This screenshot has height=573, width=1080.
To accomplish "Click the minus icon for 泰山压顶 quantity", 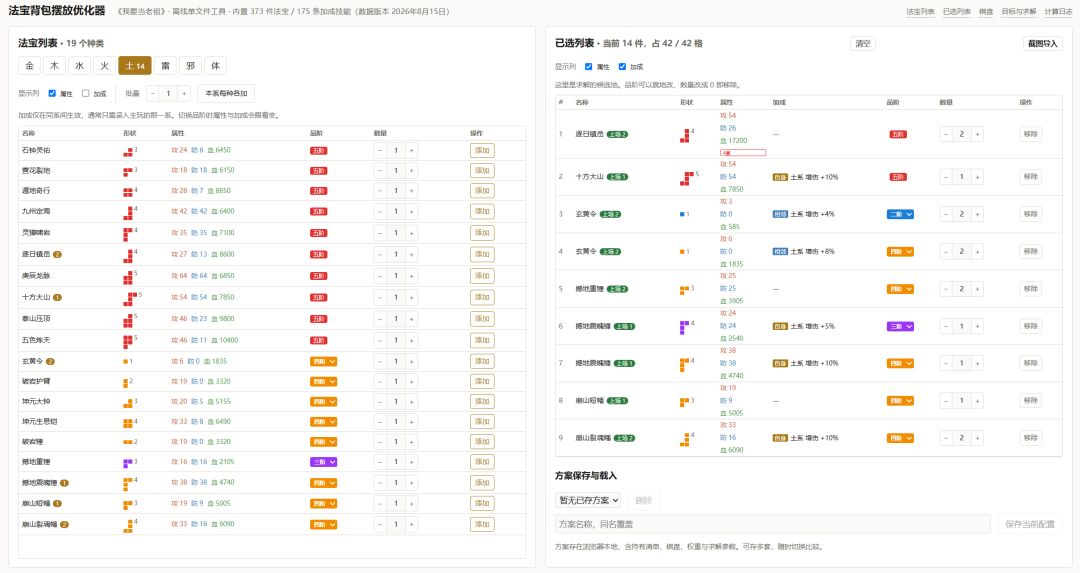I will 380,319.
